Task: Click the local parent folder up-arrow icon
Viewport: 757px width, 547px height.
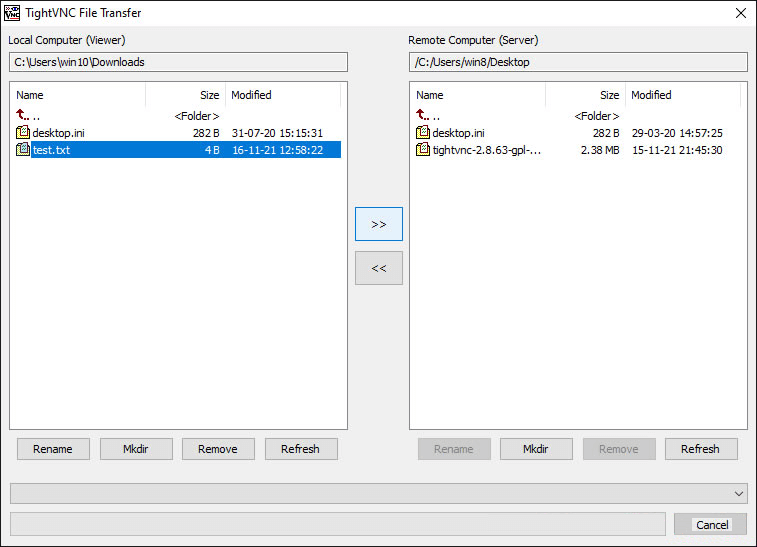Action: pyautogui.click(x=23, y=115)
